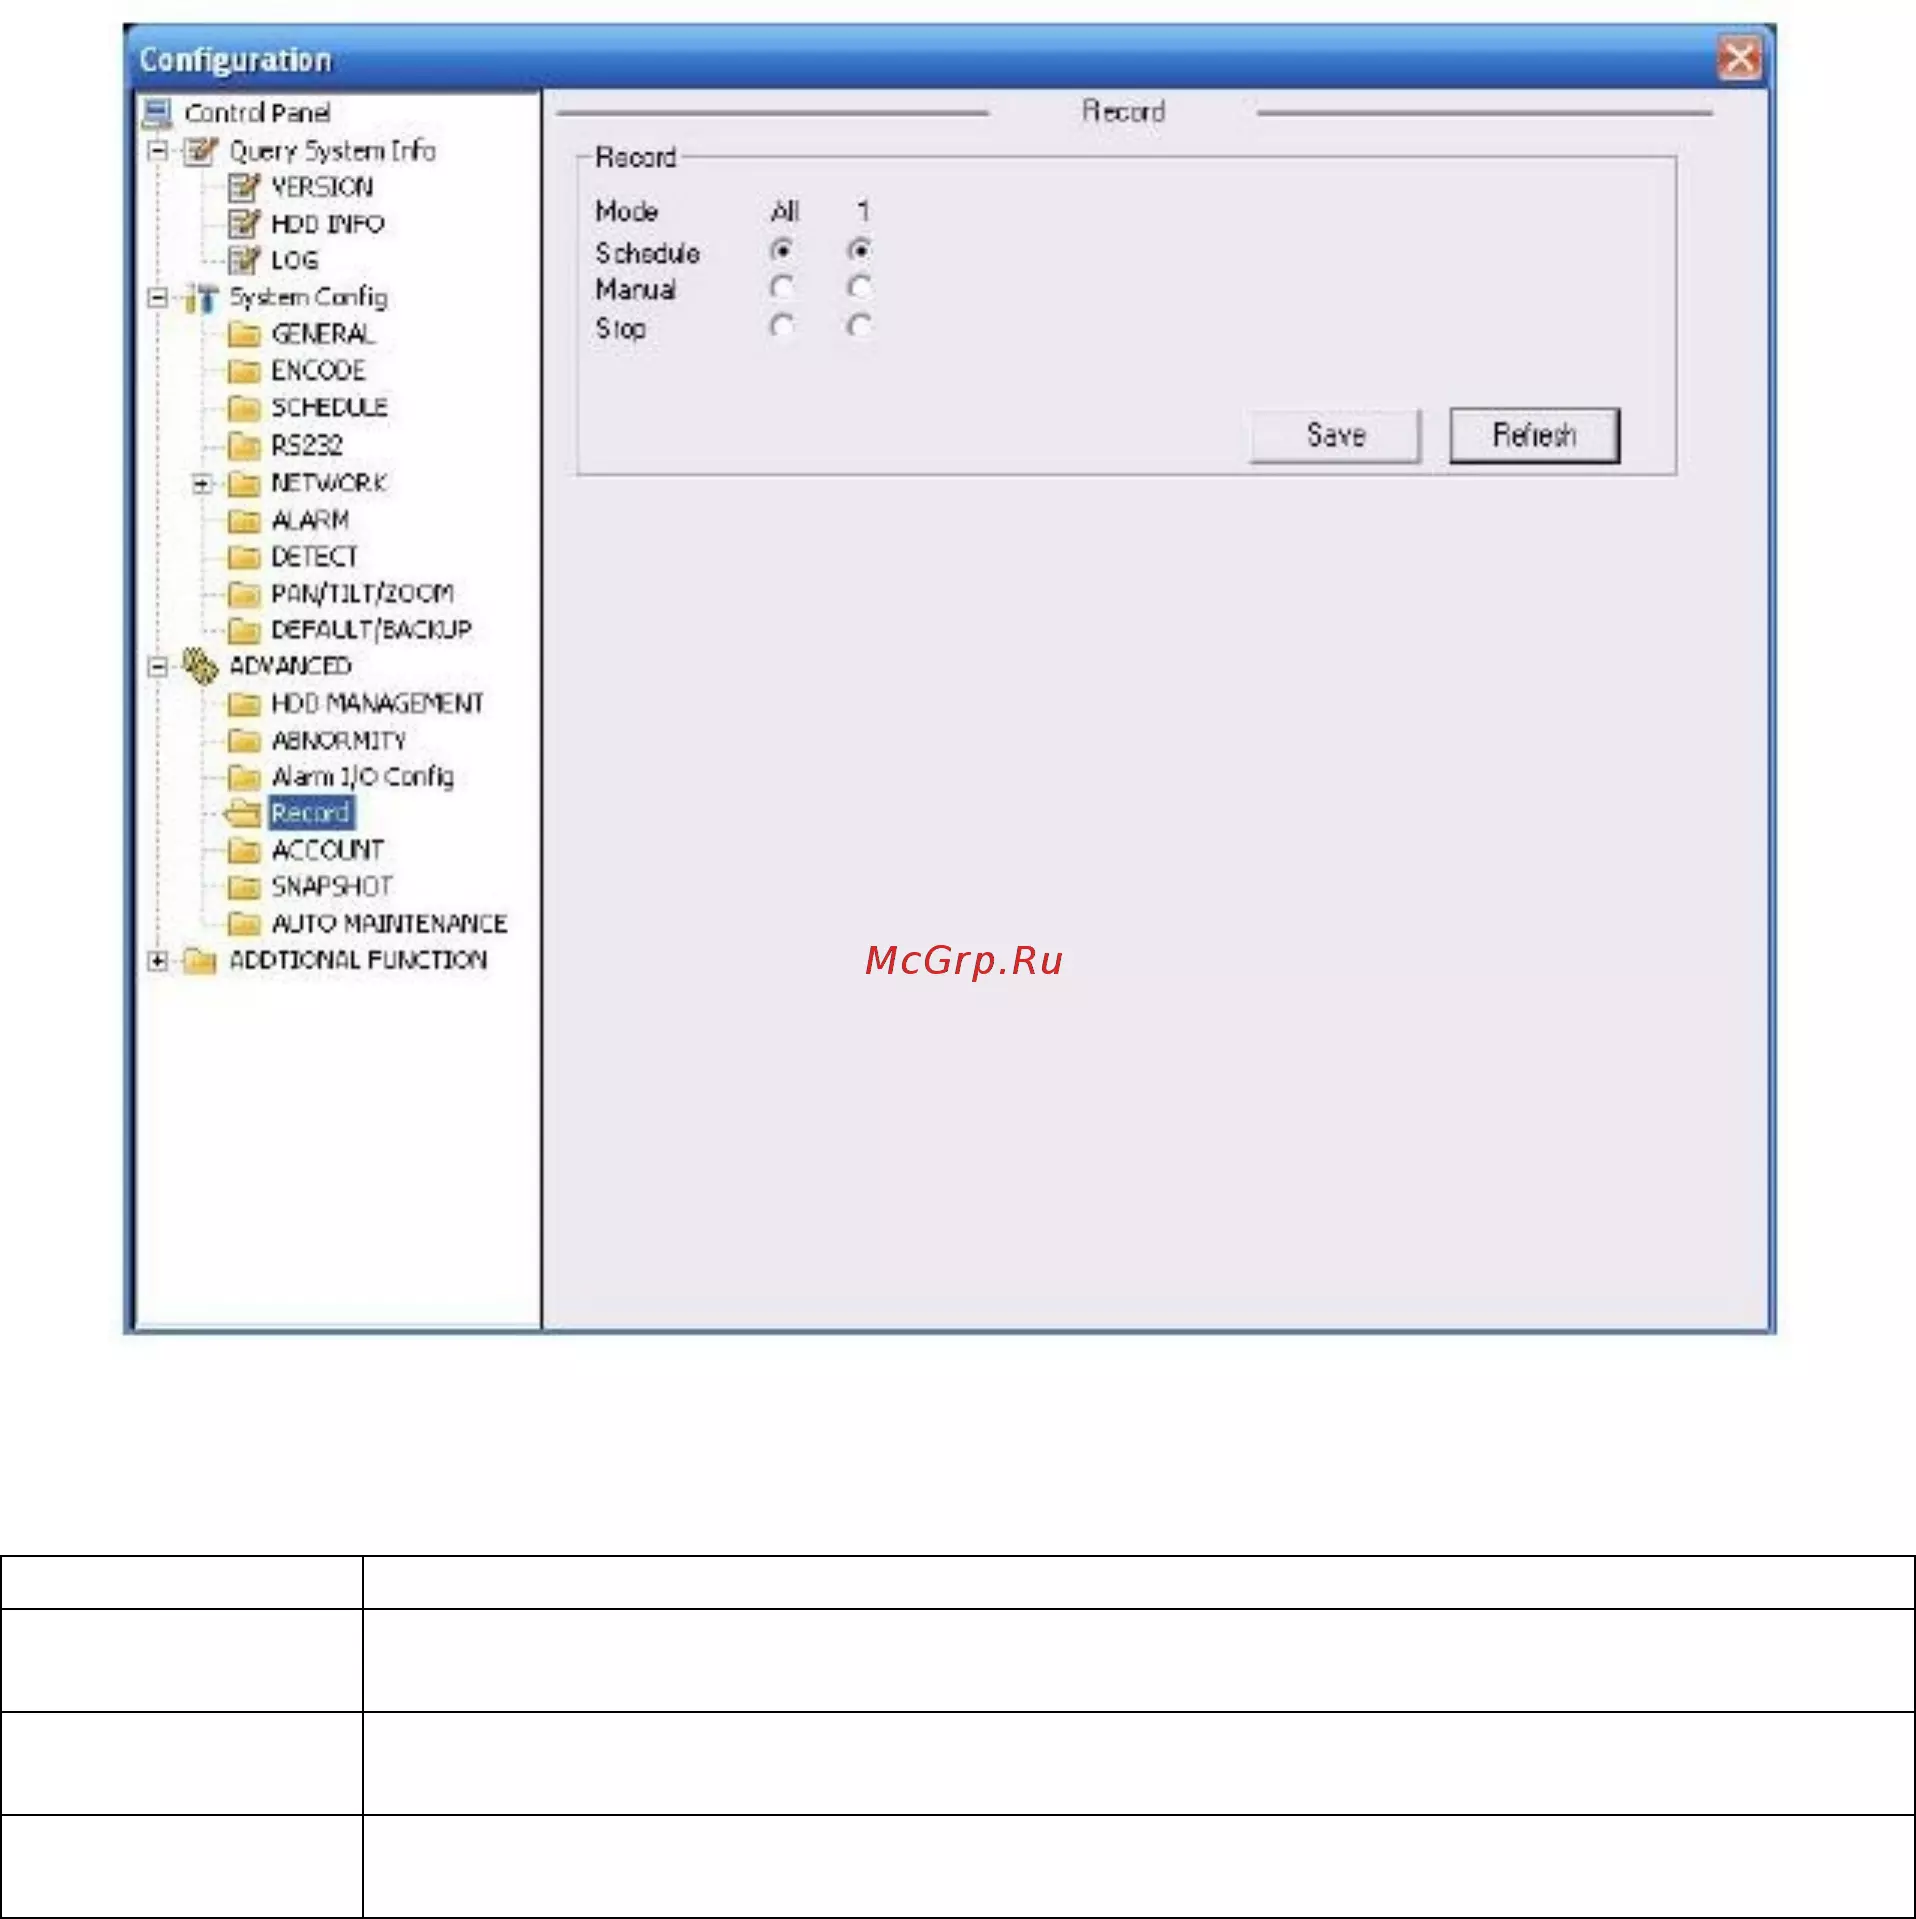The width and height of the screenshot is (1916, 1919).
Task: Click the HDD INFO document icon
Action: pyautogui.click(x=243, y=224)
